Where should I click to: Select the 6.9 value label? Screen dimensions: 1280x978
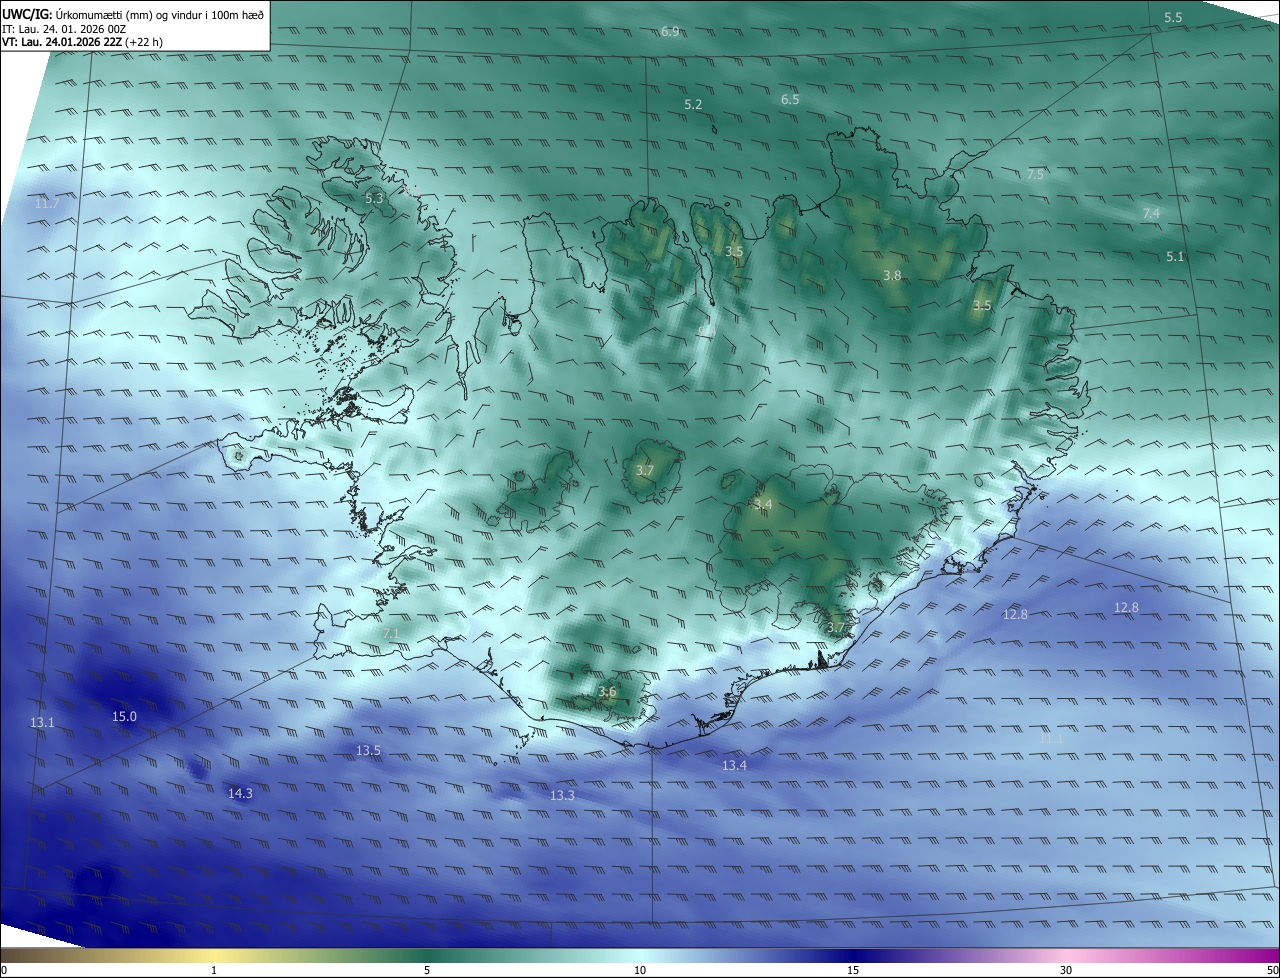[670, 32]
